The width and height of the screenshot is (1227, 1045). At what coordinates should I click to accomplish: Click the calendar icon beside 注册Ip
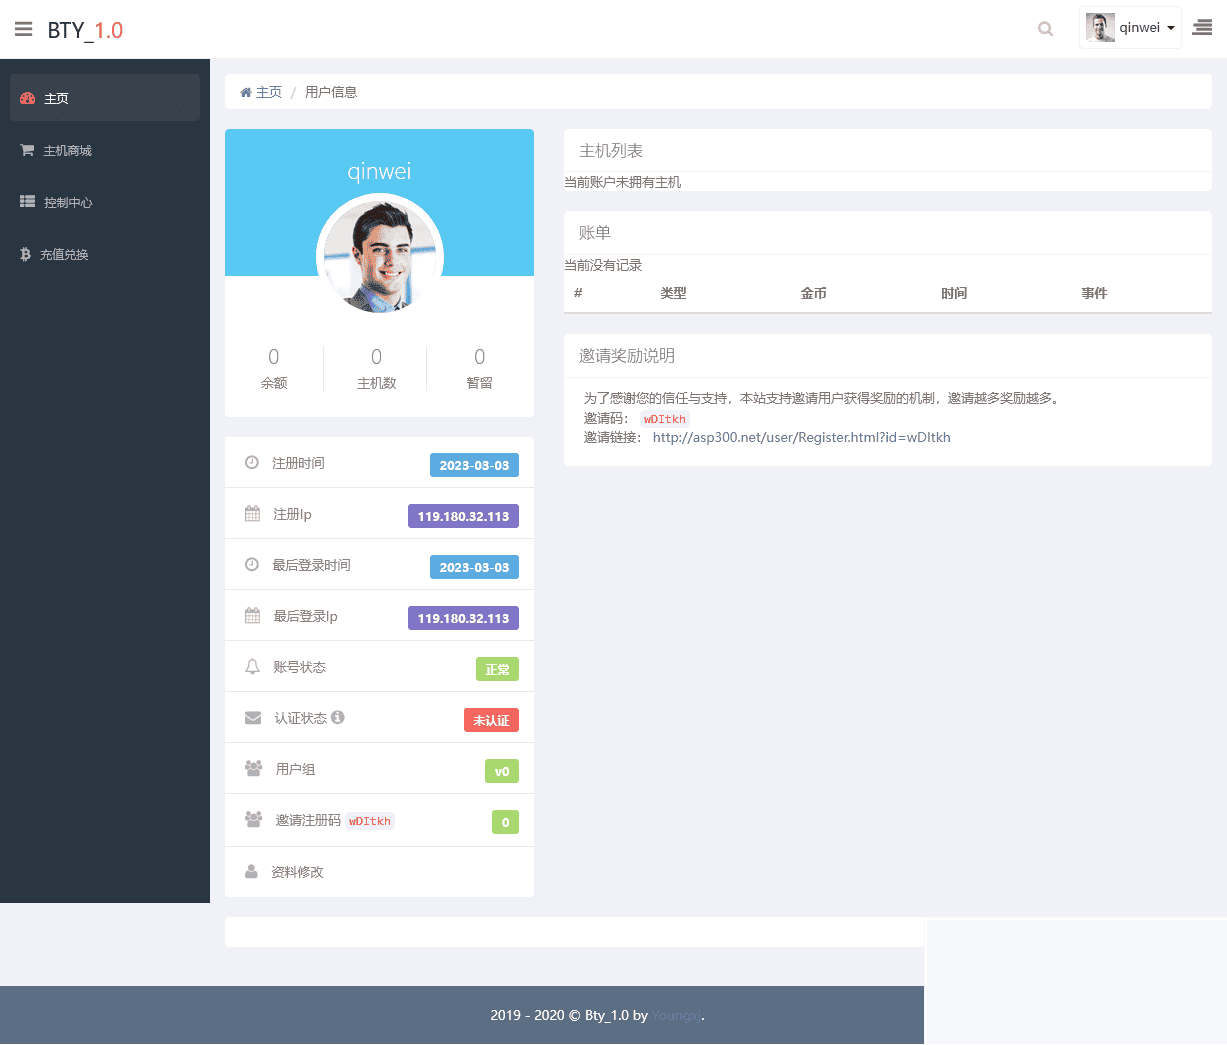[x=252, y=513]
